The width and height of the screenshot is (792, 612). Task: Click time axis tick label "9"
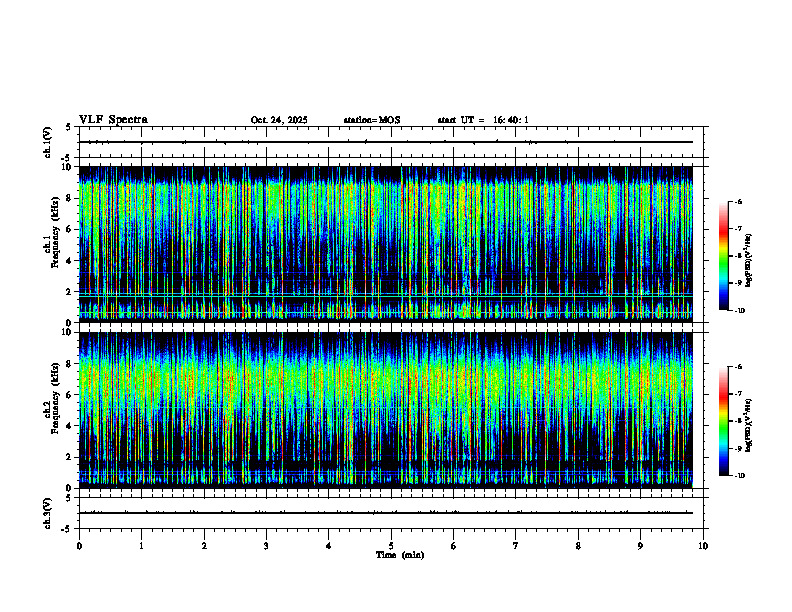(640, 546)
